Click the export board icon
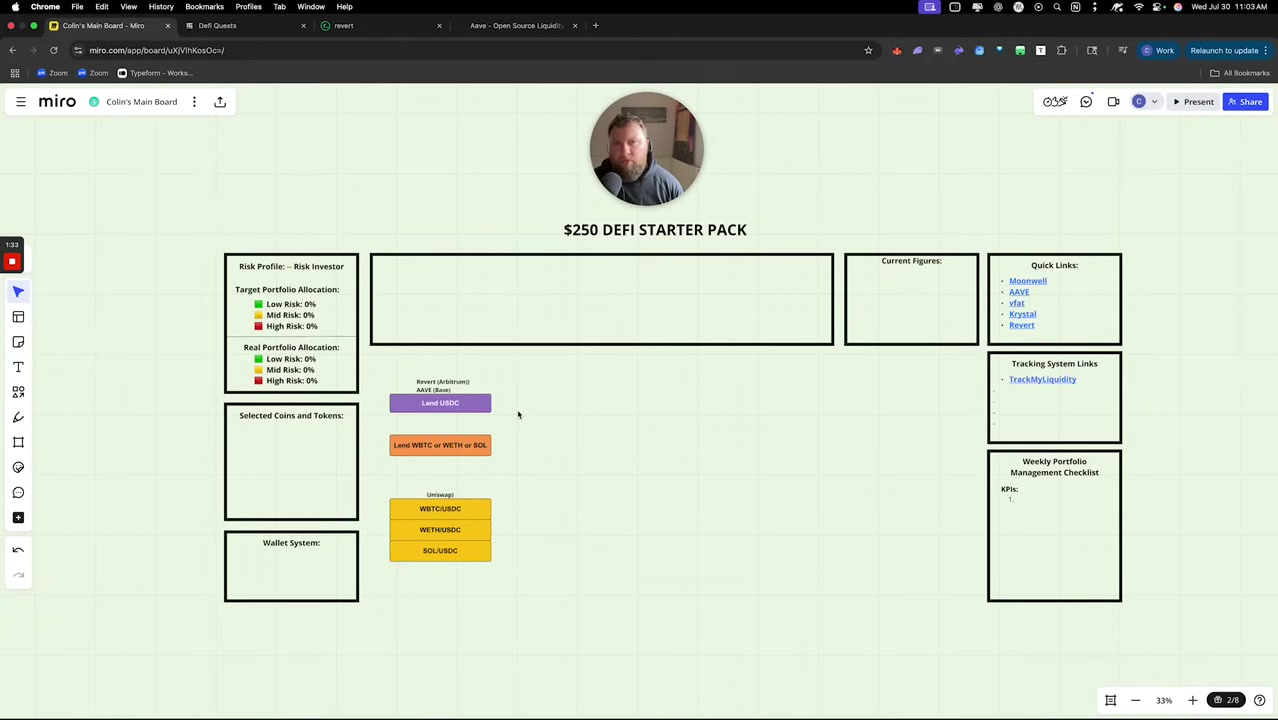Image resolution: width=1278 pixels, height=720 pixels. 220,102
